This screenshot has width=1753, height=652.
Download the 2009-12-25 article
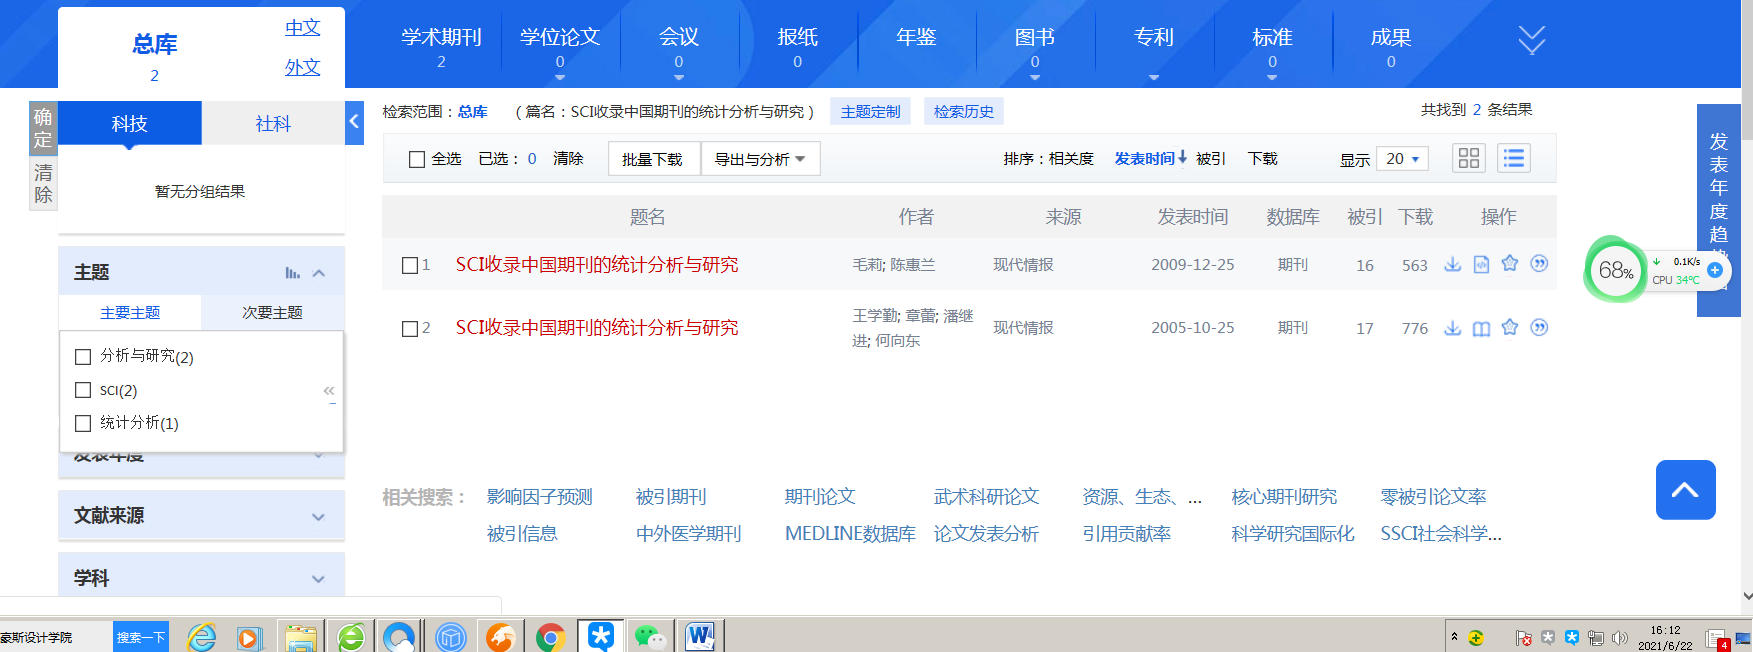1452,264
